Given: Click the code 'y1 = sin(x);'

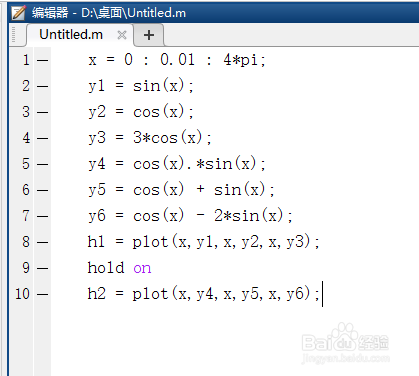Looking at the screenshot, I should point(141,86).
